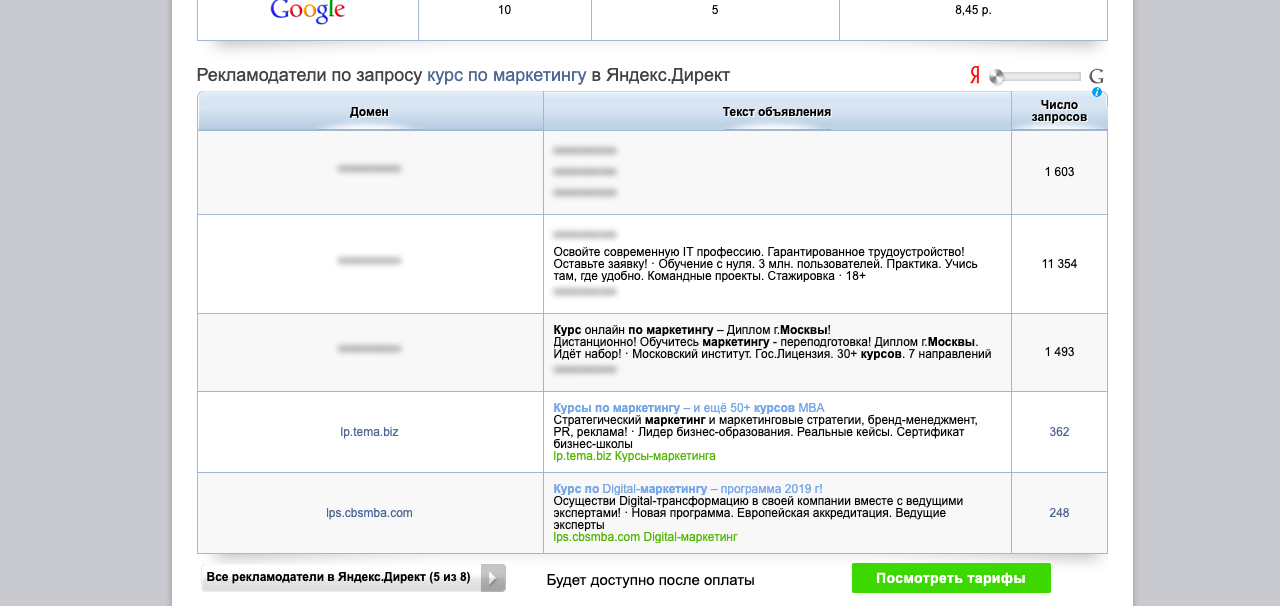Screen dimensions: 1280x606
Task: Click the number 5 in the Google row
Action: pyautogui.click(x=715, y=10)
